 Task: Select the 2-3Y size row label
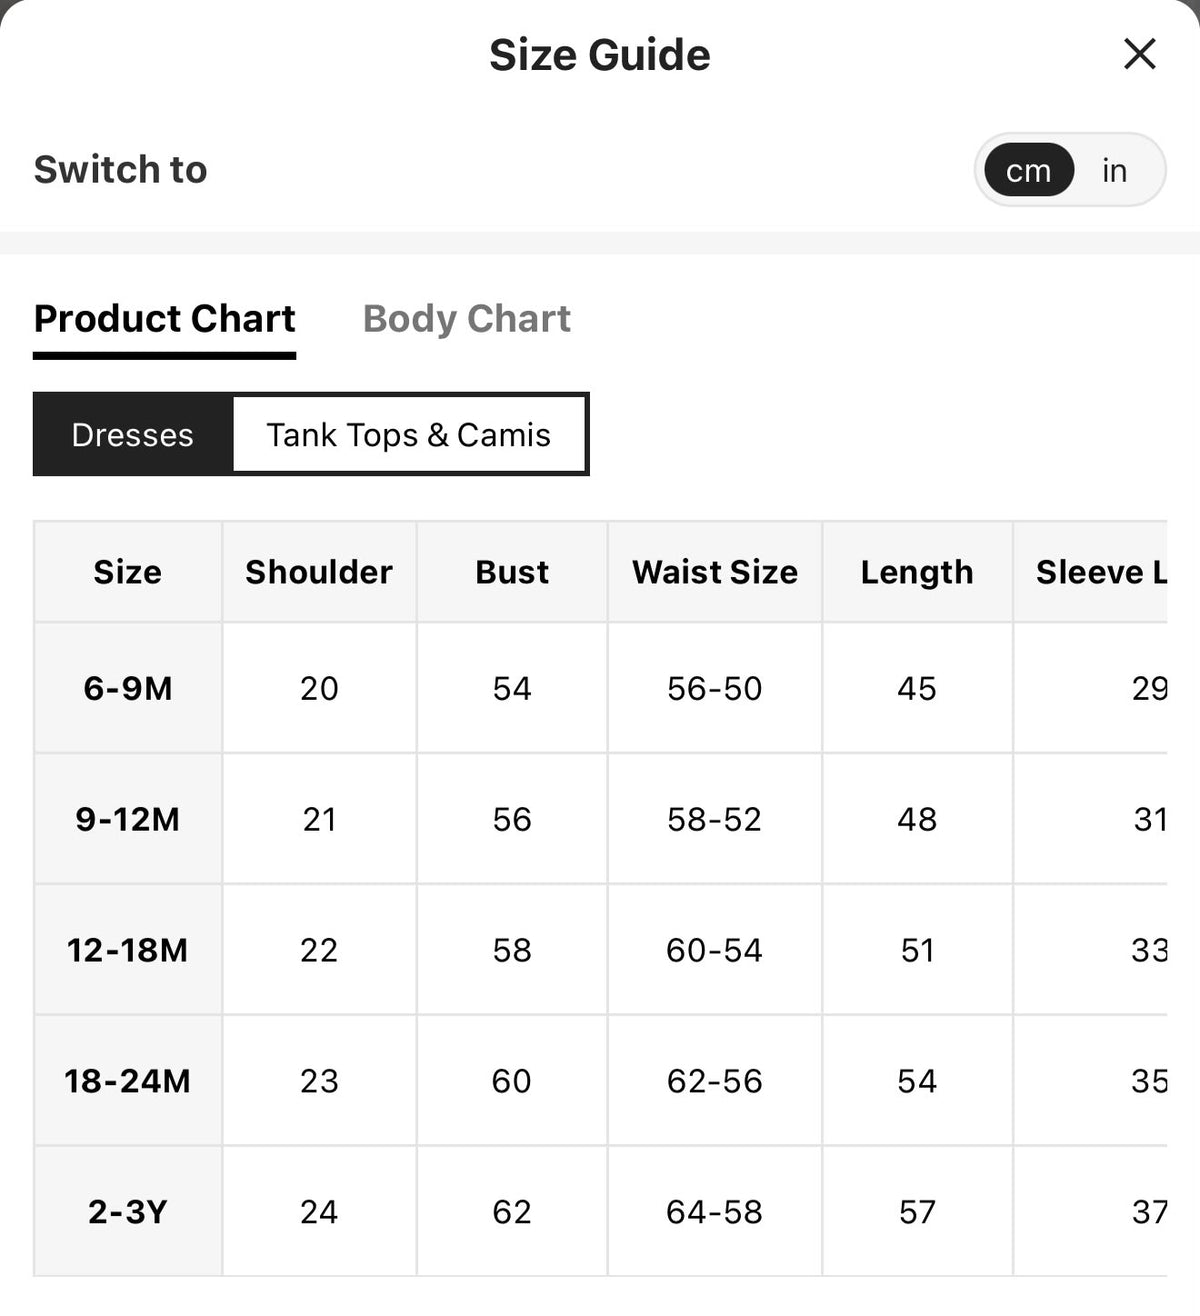[128, 1212]
